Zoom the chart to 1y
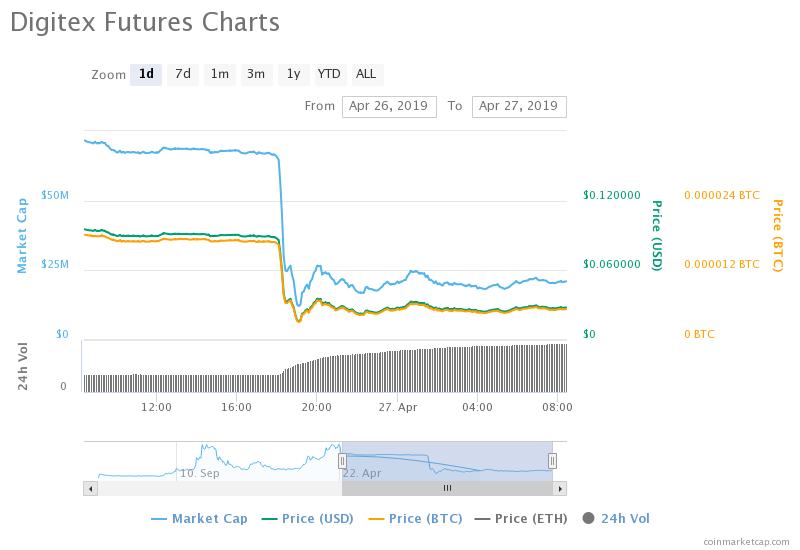 point(292,74)
